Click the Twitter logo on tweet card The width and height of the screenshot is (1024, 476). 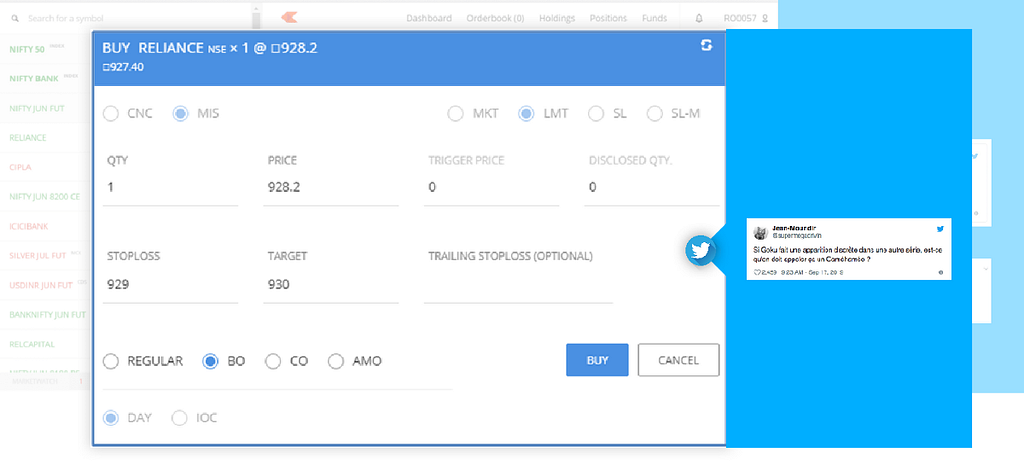click(x=940, y=229)
